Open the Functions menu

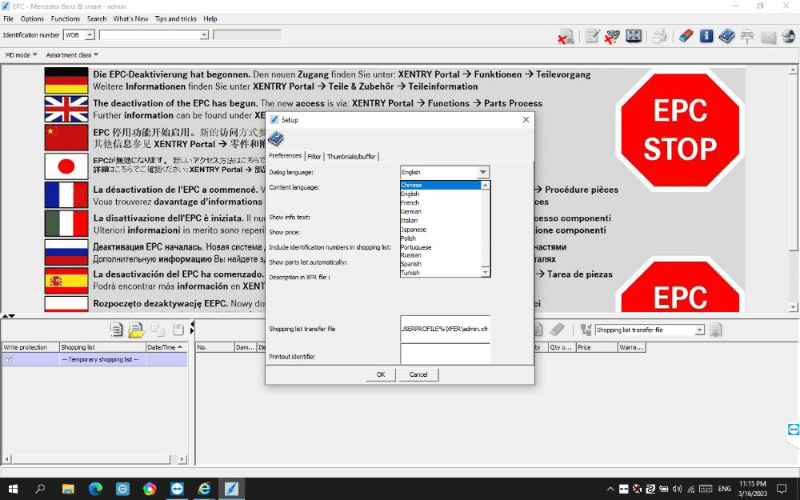coord(65,18)
